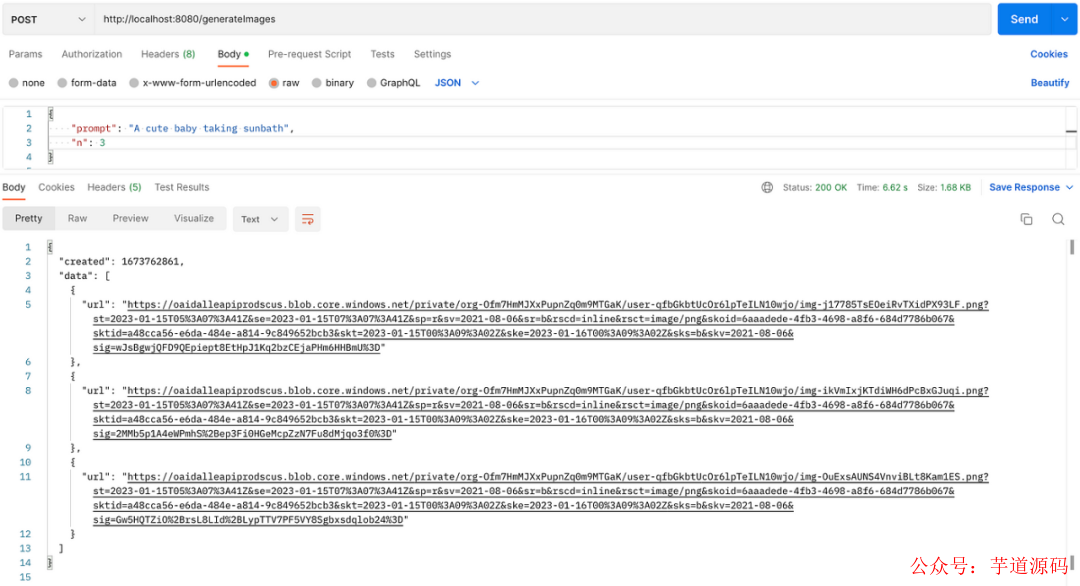Click the request URL input field
Viewport: 1080px width, 586px height.
pos(542,19)
